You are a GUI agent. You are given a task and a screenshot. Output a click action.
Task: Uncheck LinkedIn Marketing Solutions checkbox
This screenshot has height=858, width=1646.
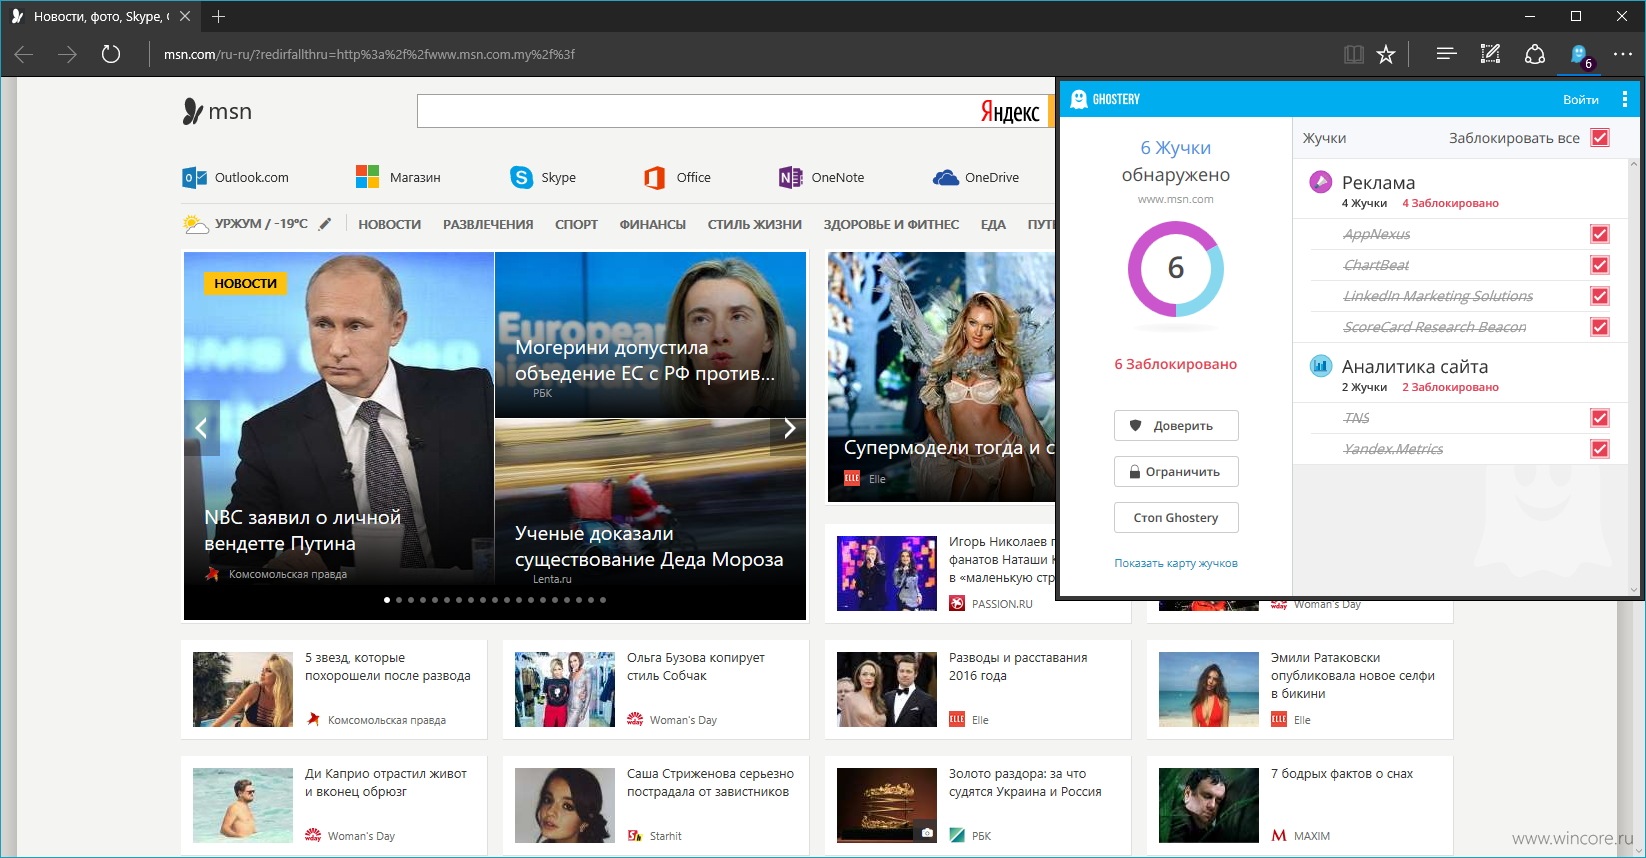1600,296
